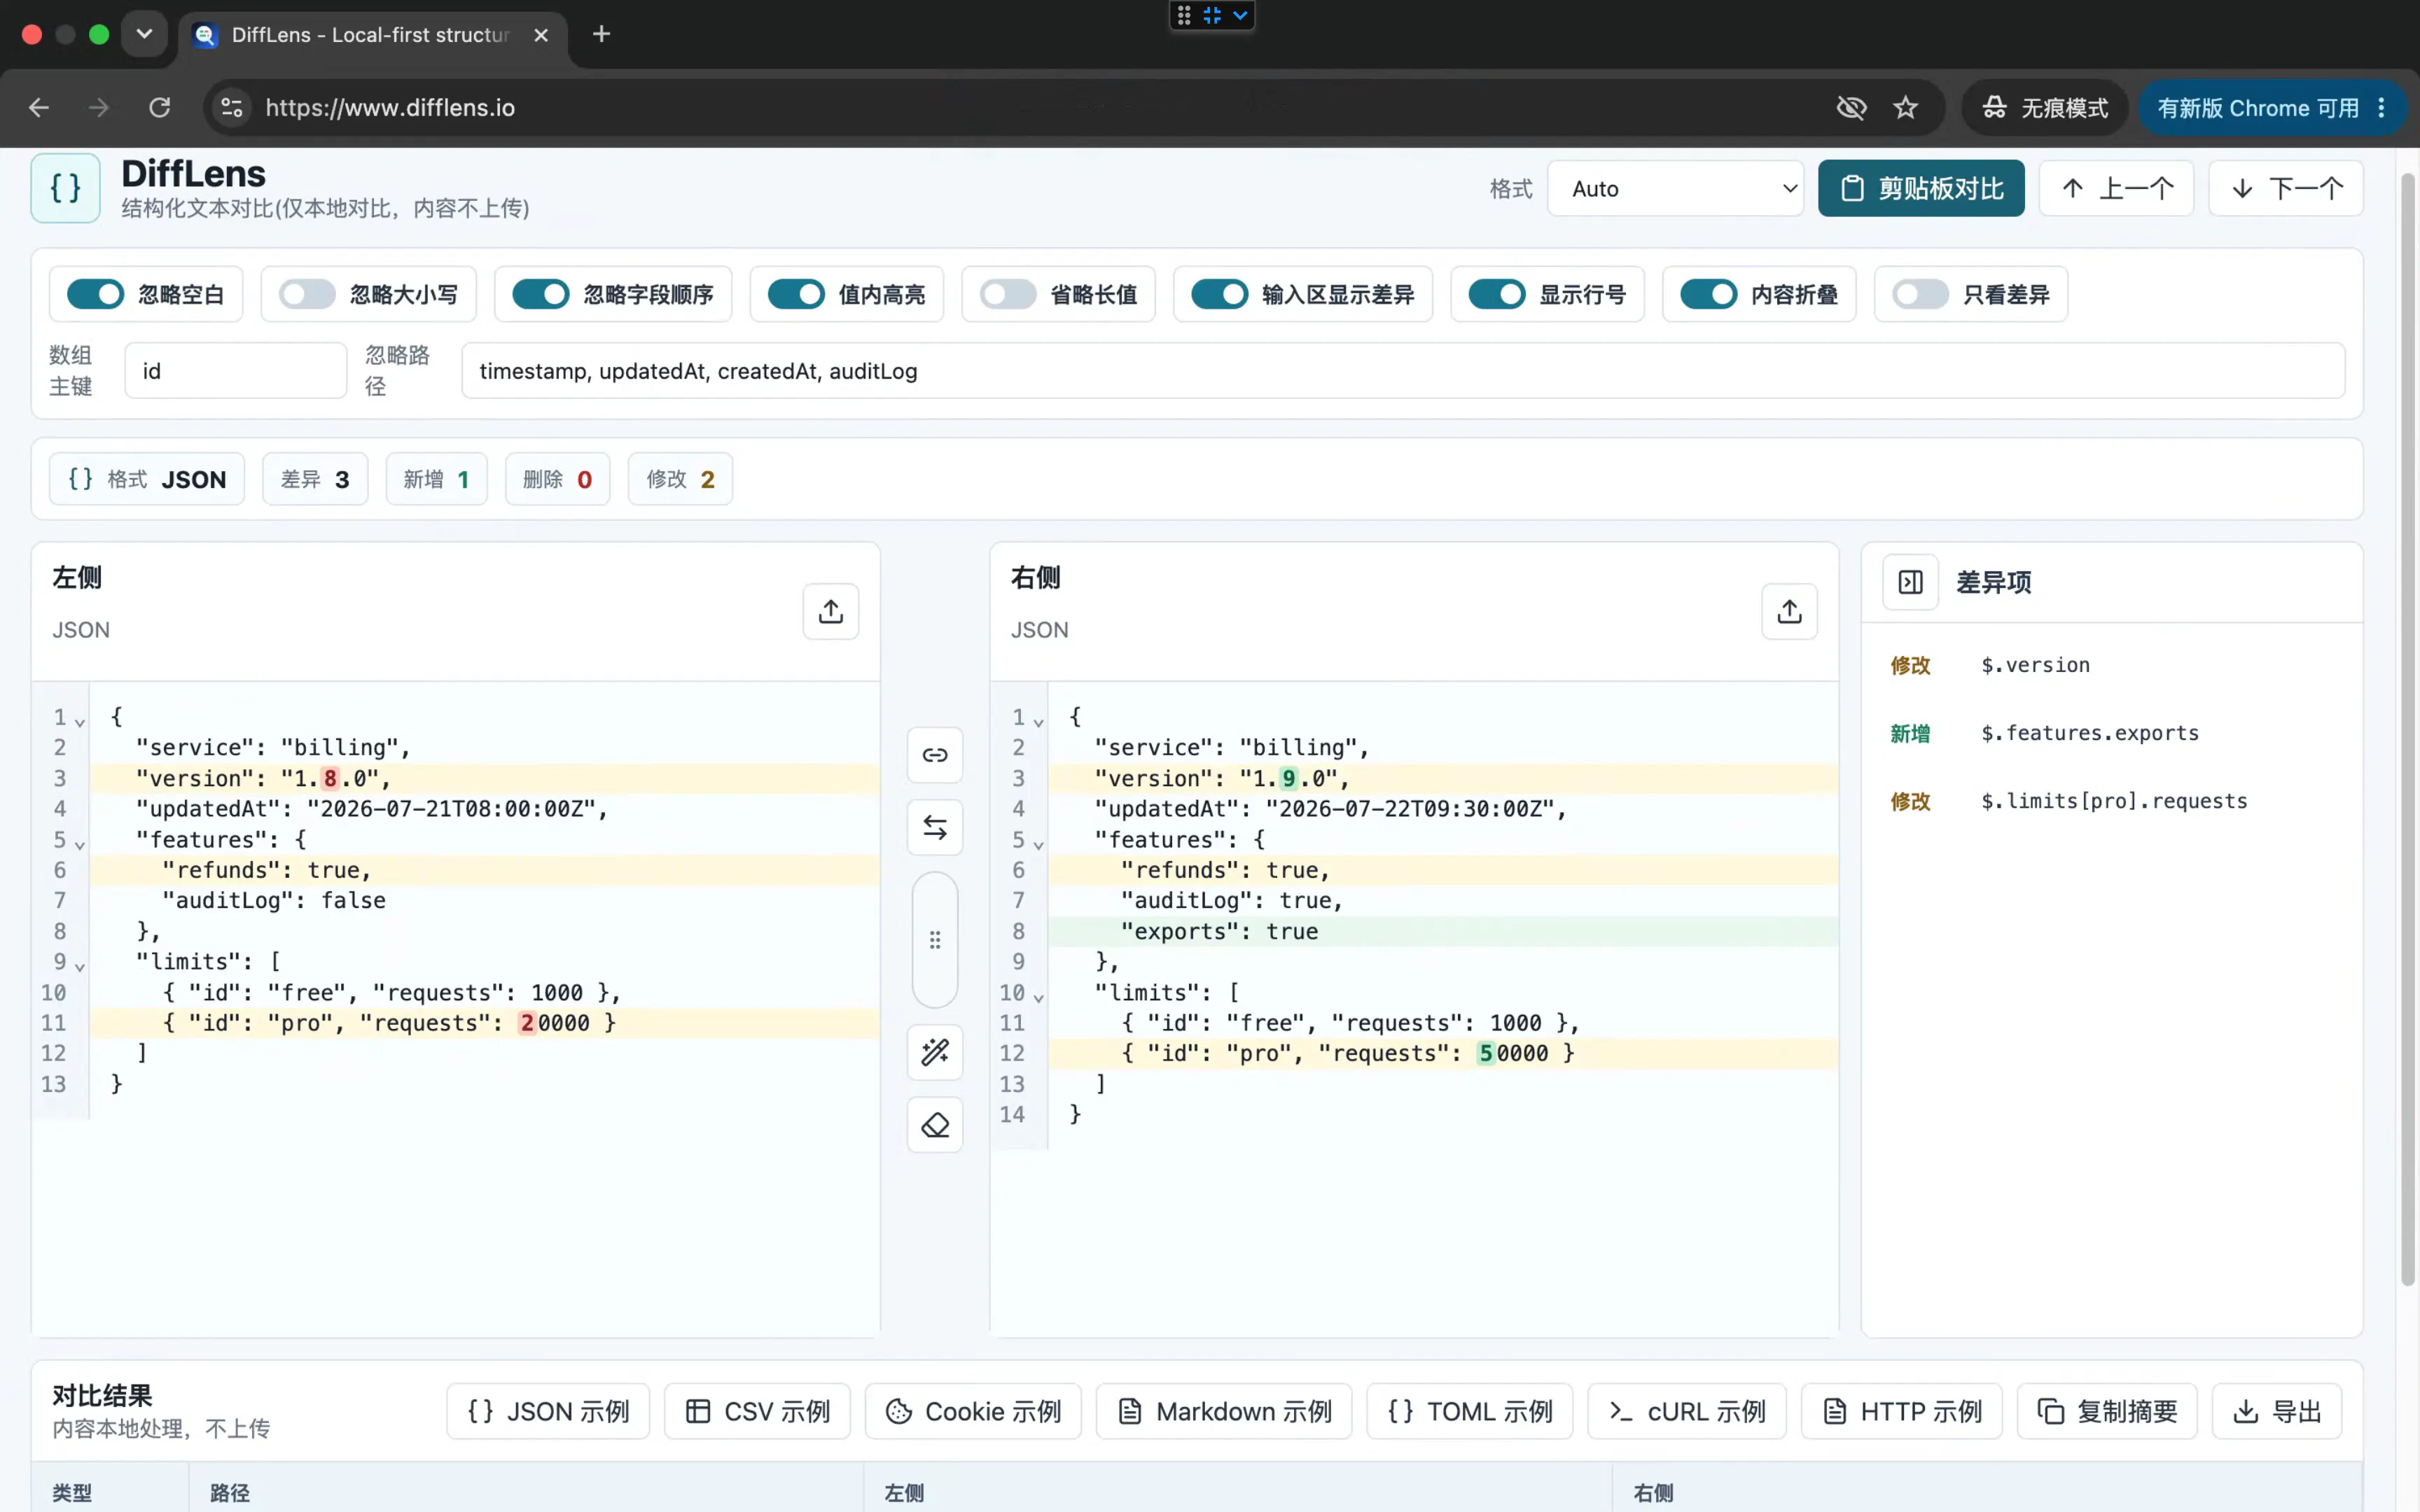
Task: Click the swap left and right icon
Action: [x=935, y=827]
